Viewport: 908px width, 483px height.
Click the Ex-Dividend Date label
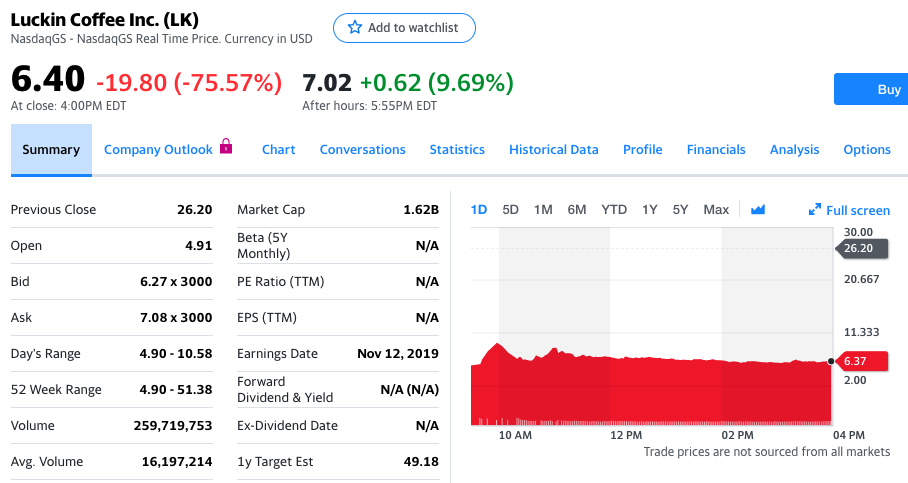(287, 426)
